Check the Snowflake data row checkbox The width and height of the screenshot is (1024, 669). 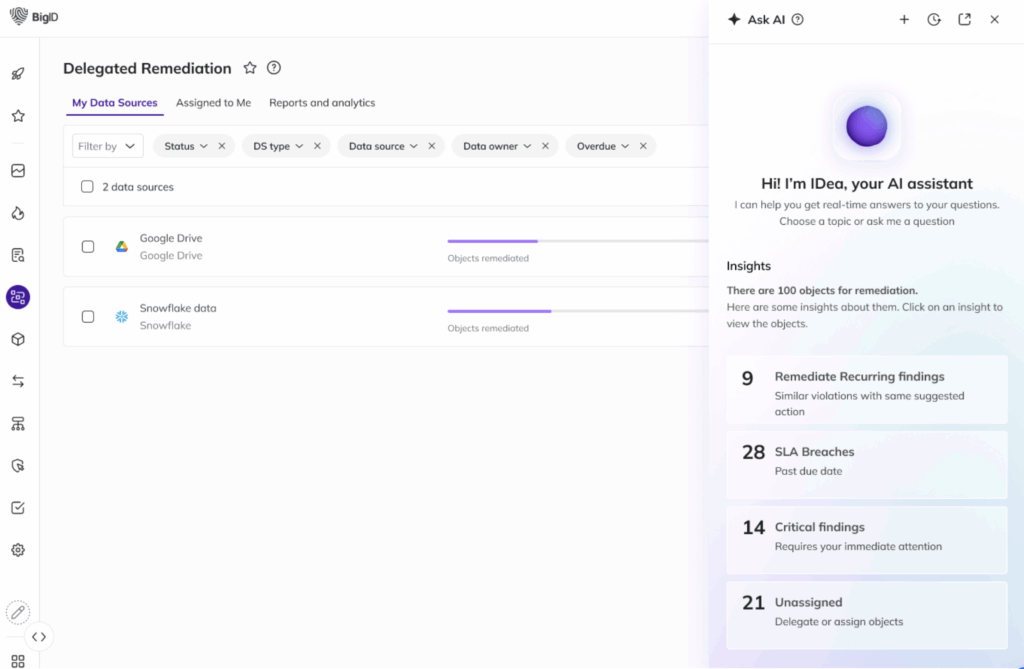(88, 317)
